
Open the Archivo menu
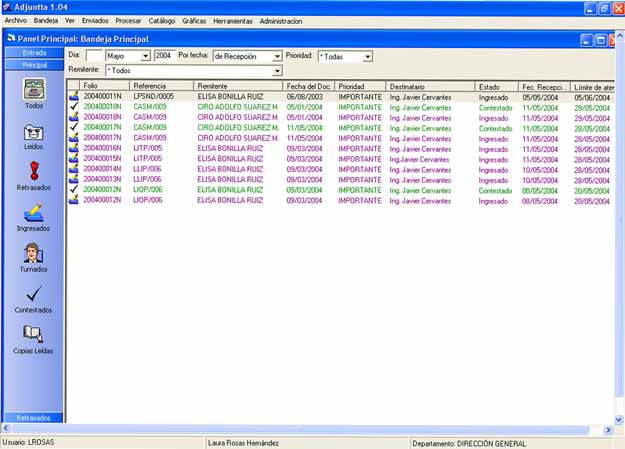[16, 21]
